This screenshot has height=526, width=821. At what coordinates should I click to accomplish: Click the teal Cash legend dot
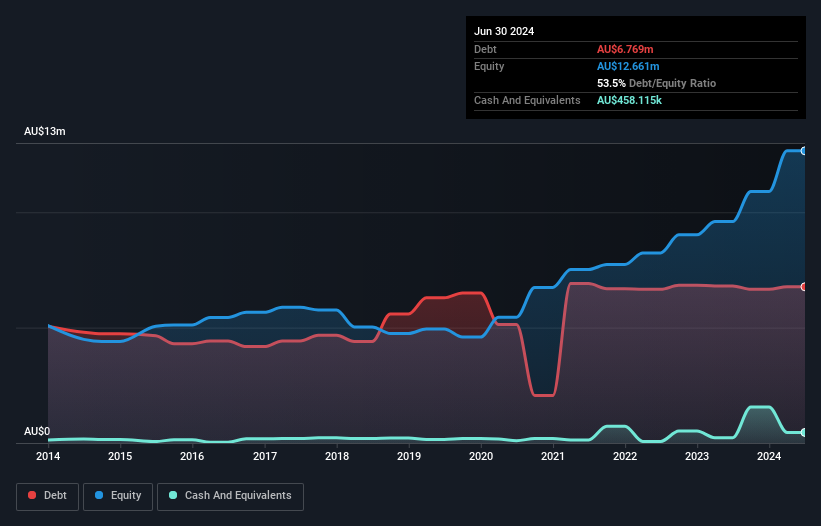tap(174, 496)
